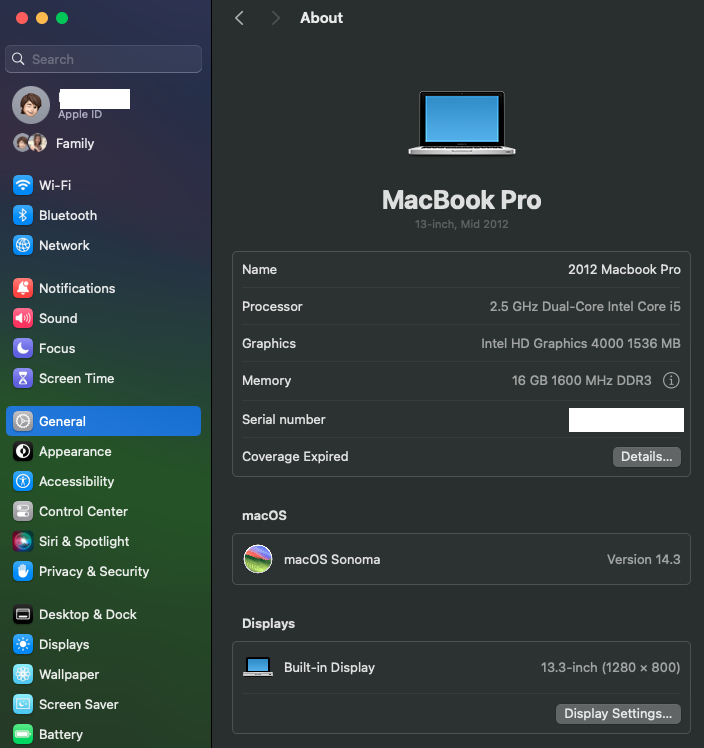This screenshot has height=748, width=704.
Task: Select Wallpaper label in sidebar
Action: tap(69, 675)
